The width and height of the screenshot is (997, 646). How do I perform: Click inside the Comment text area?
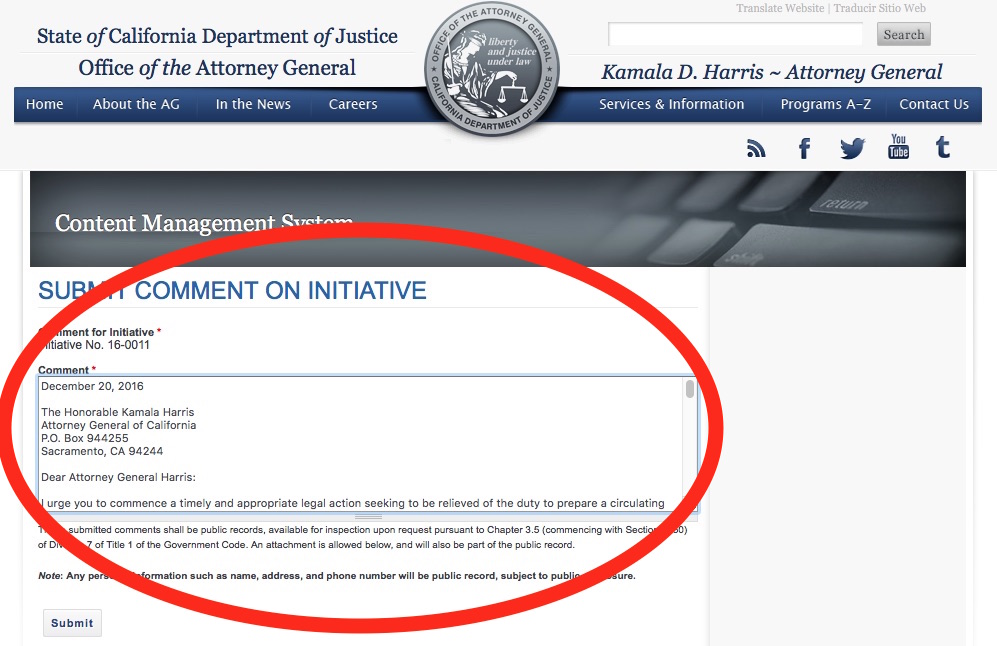click(368, 444)
